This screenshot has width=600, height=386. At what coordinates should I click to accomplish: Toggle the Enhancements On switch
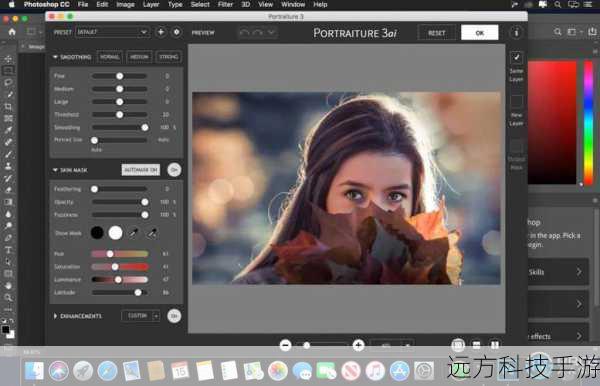pos(174,316)
